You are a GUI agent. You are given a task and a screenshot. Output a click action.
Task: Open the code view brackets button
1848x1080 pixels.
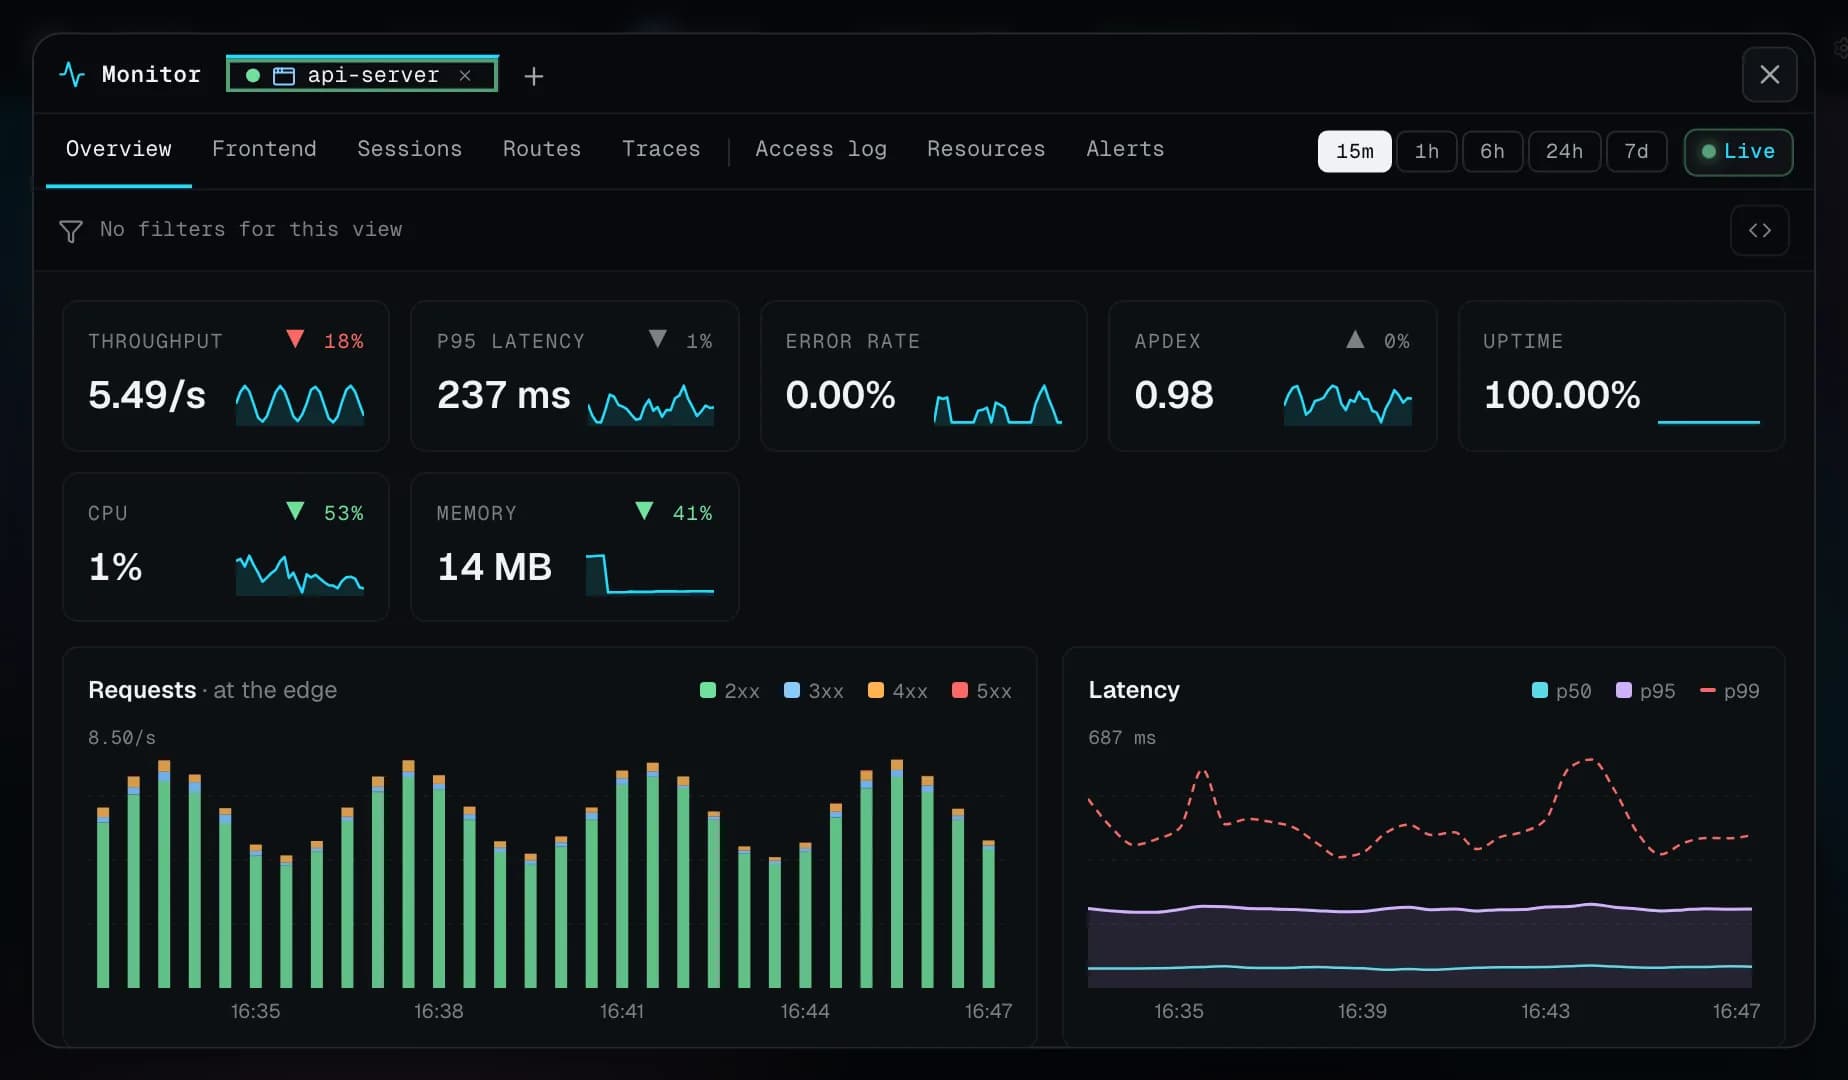1760,230
